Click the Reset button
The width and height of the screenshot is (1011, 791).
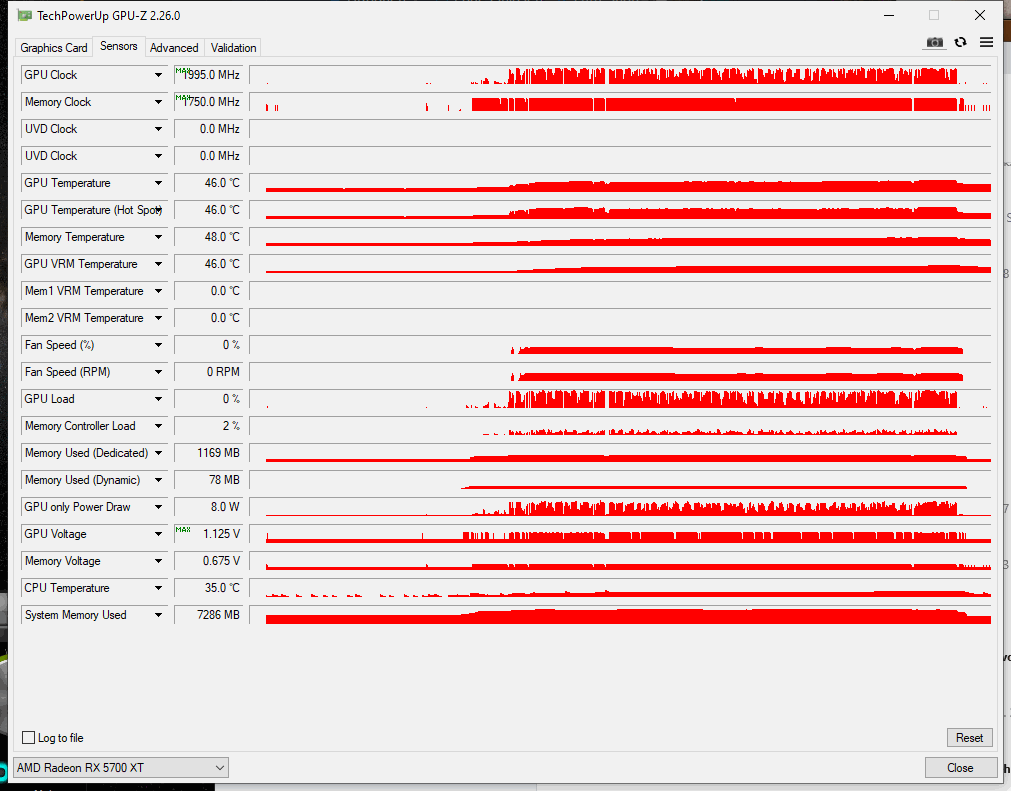click(969, 737)
